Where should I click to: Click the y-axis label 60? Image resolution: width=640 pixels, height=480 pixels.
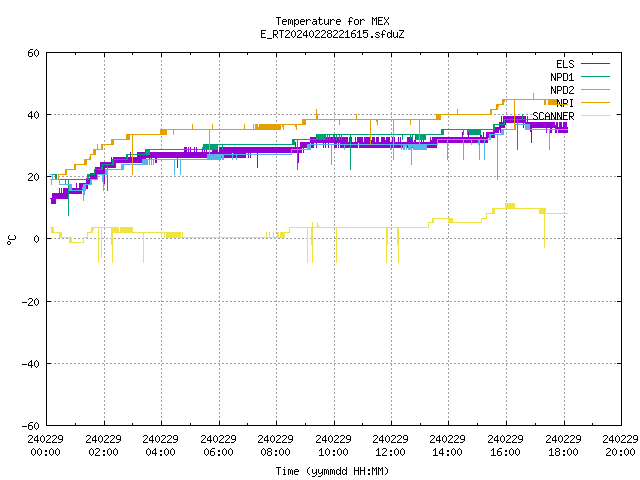pyautogui.click(x=33, y=53)
